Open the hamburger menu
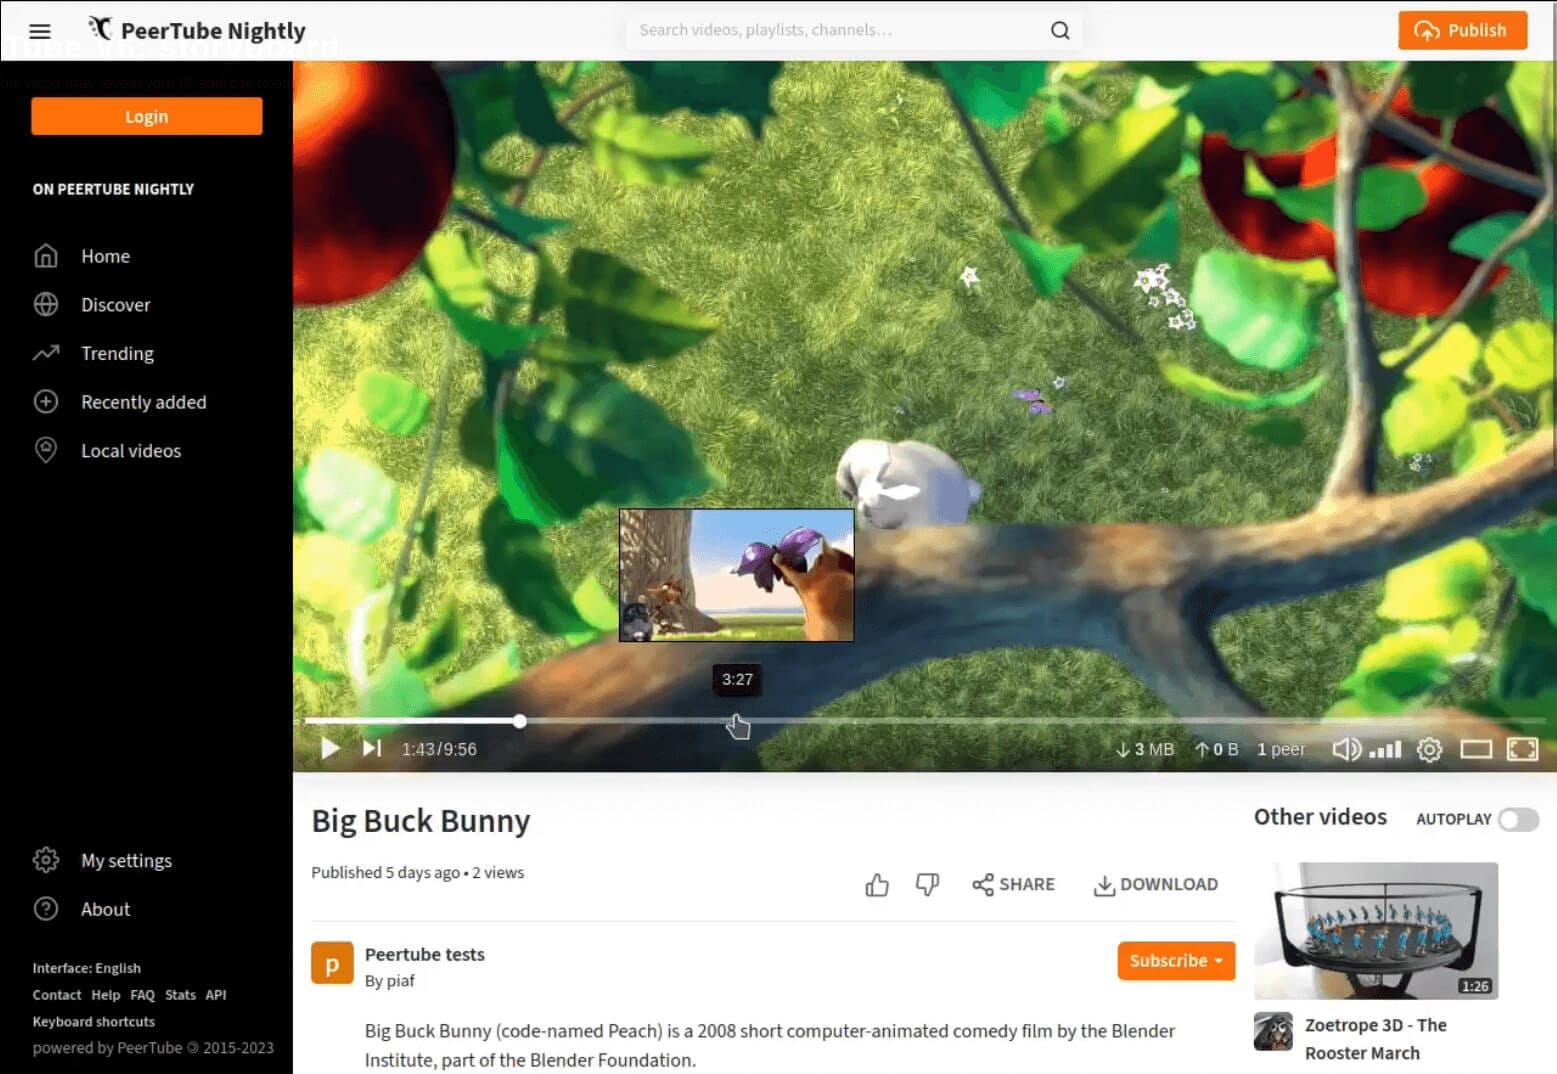The width and height of the screenshot is (1557, 1074). click(39, 30)
